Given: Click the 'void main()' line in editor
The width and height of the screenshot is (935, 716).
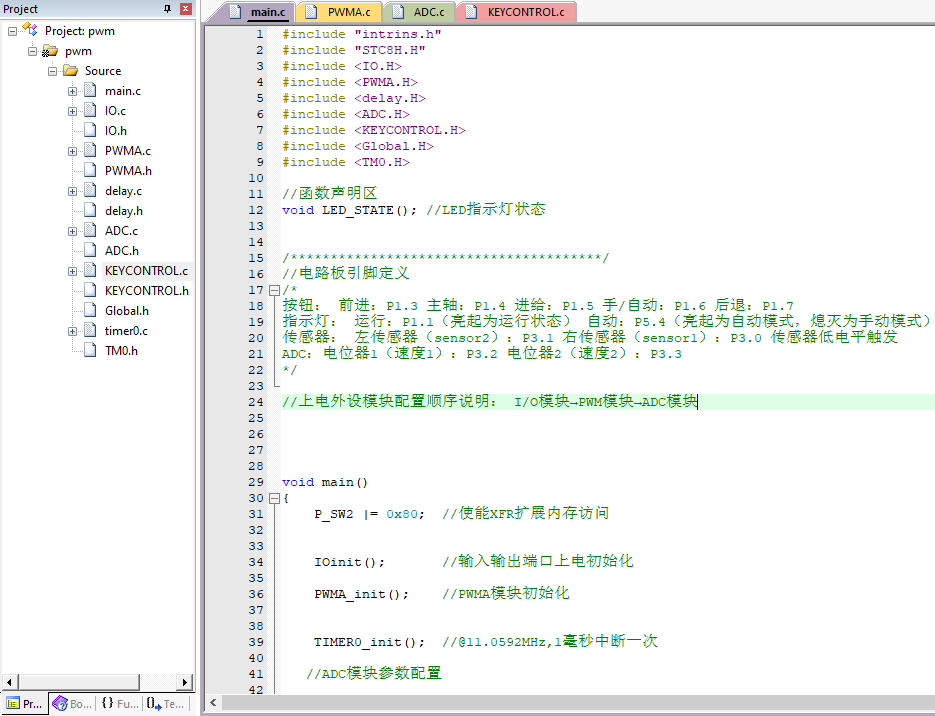Looking at the screenshot, I should [x=325, y=482].
